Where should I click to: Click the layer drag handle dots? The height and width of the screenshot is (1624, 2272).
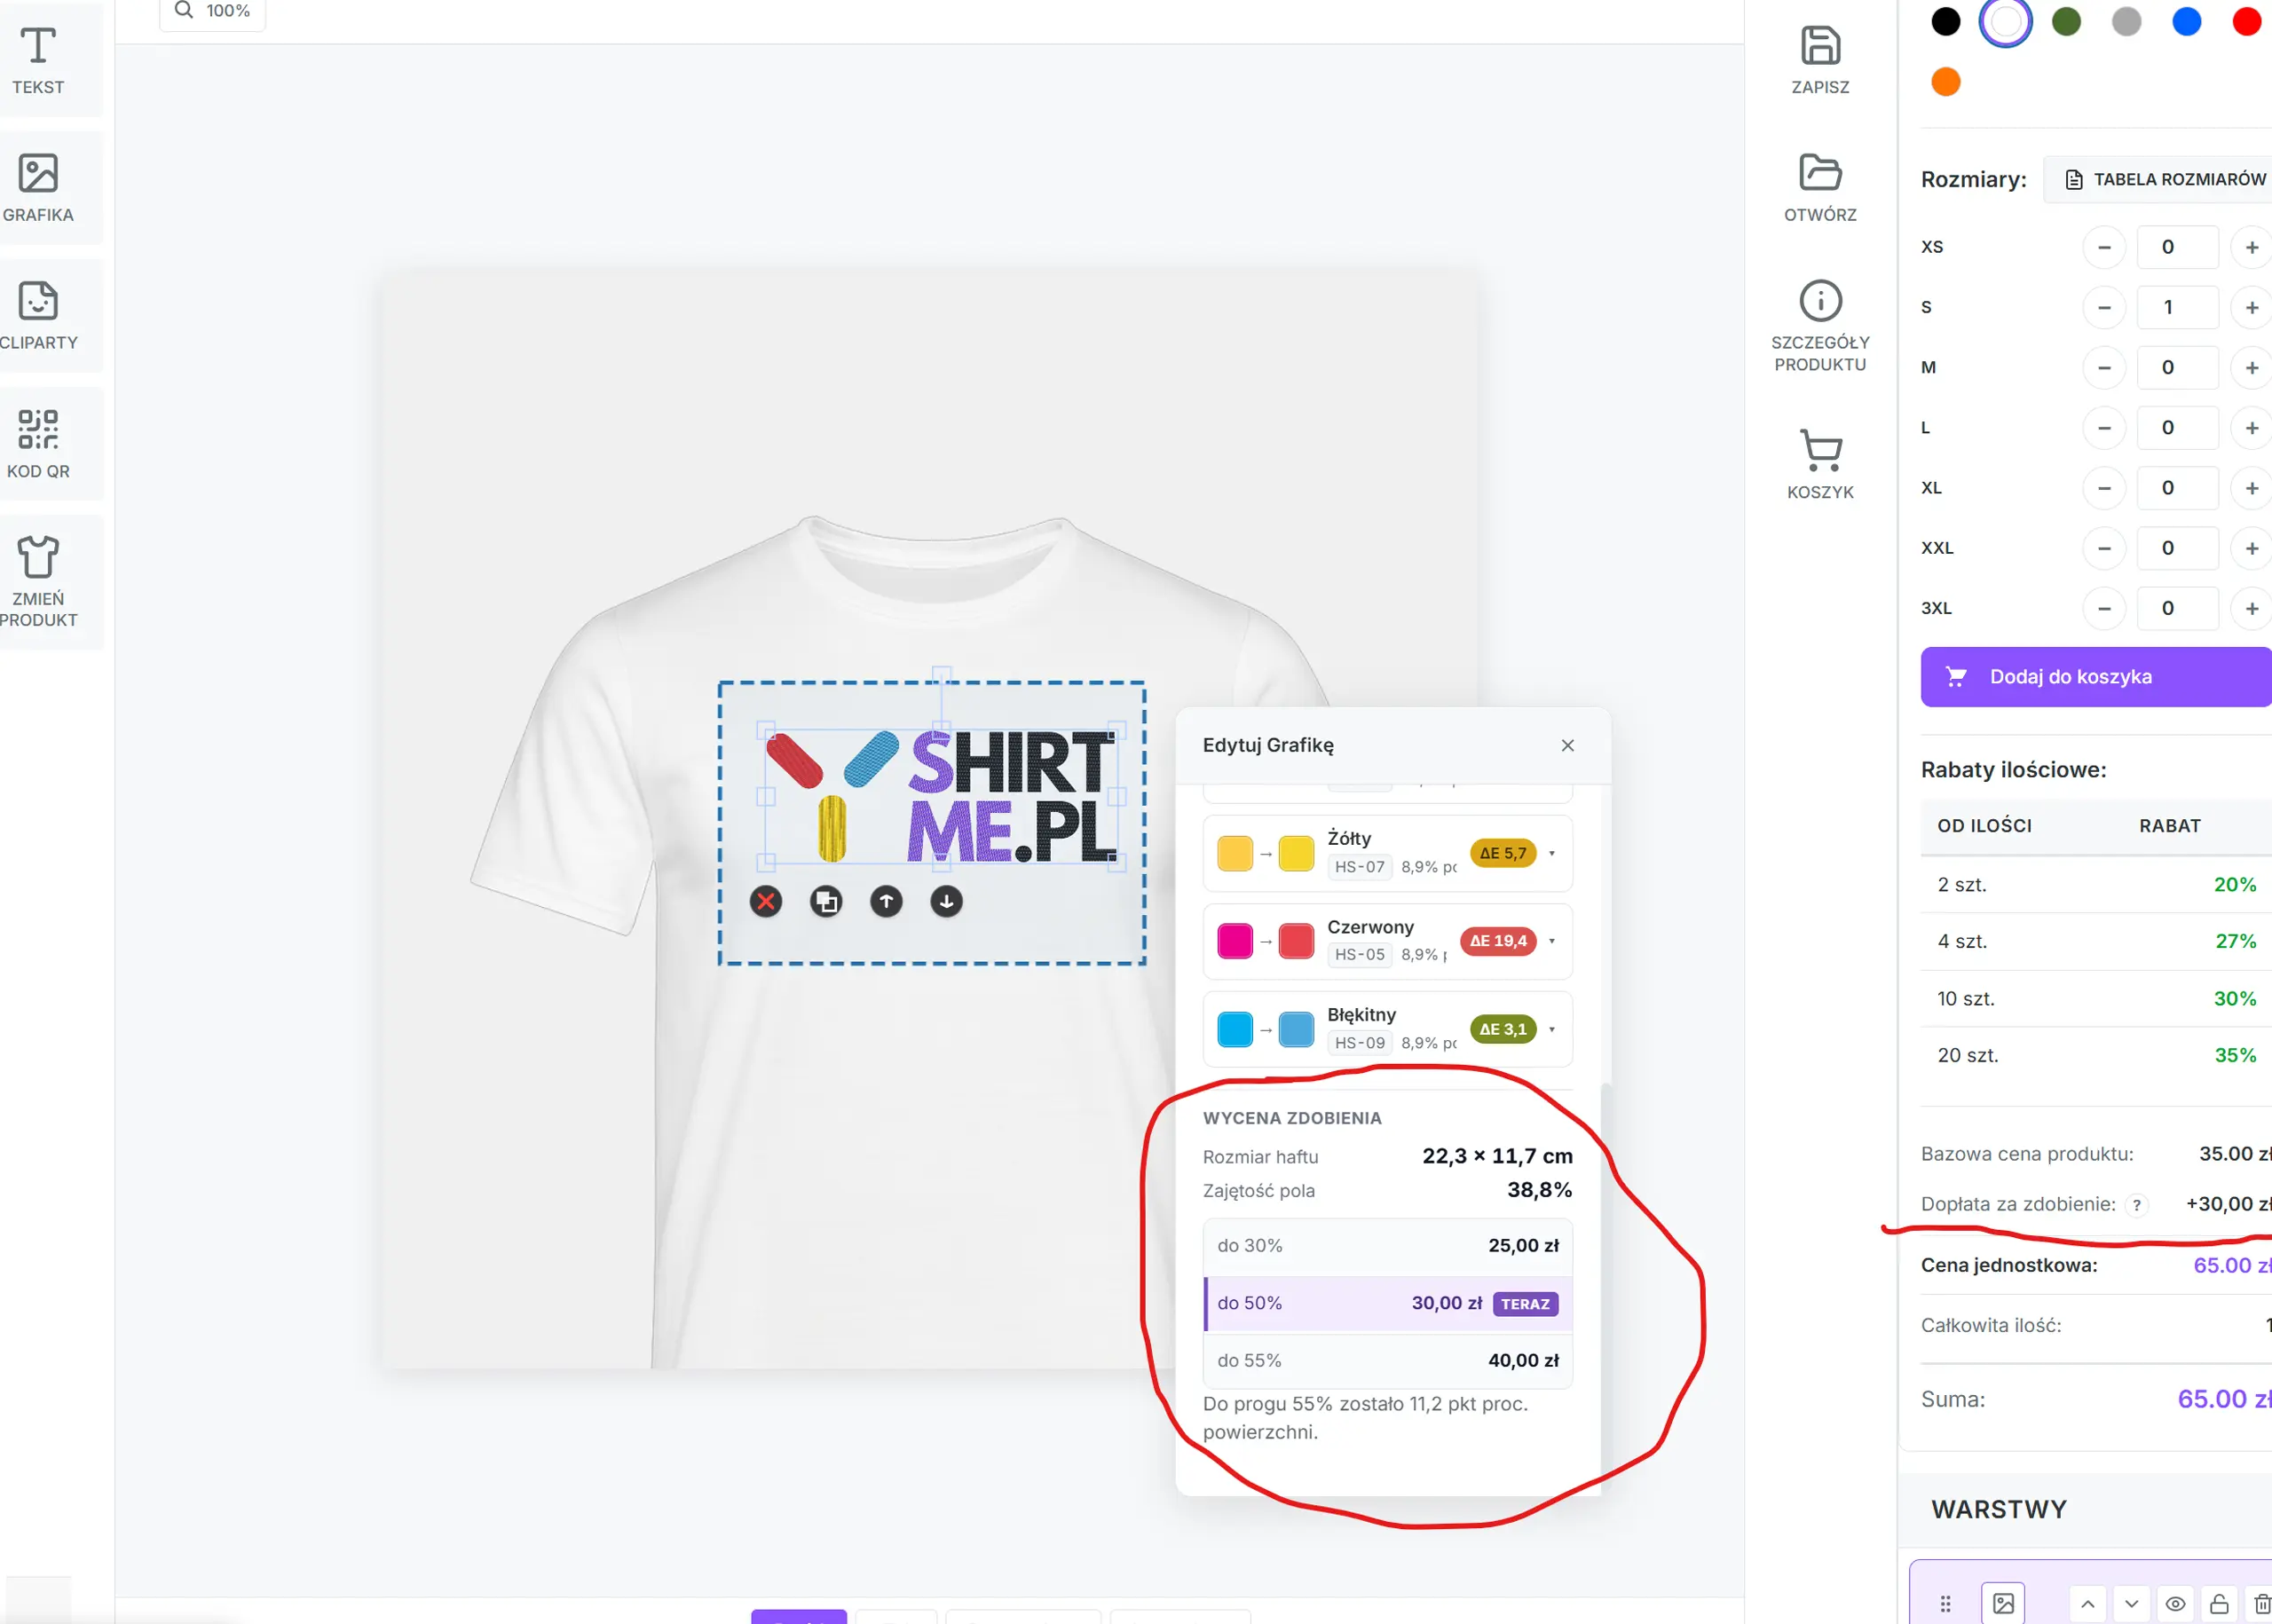[1945, 1603]
